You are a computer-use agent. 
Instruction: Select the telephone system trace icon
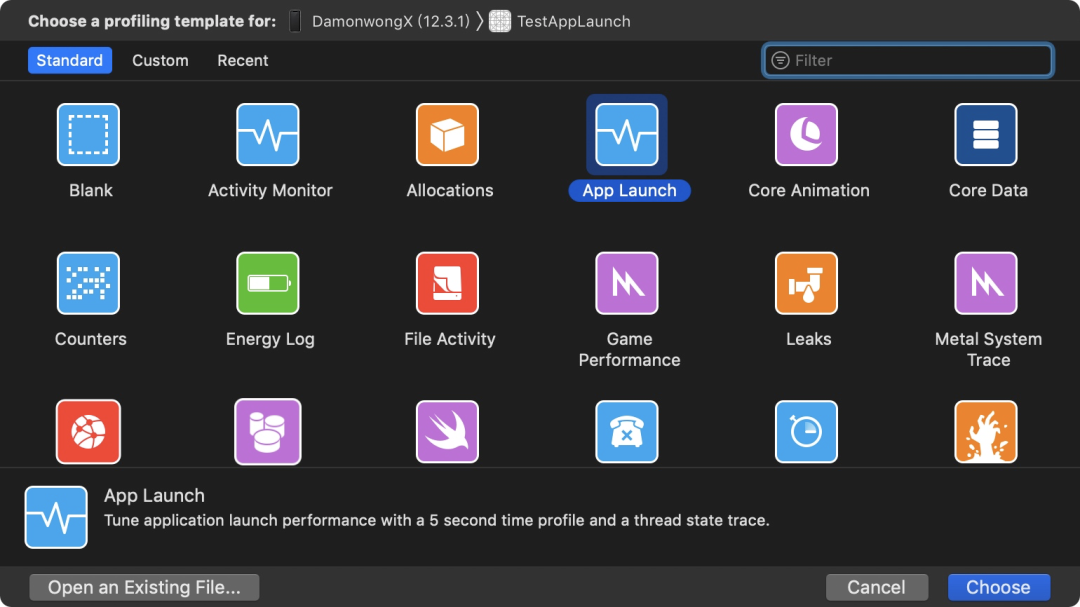pyautogui.click(x=627, y=431)
